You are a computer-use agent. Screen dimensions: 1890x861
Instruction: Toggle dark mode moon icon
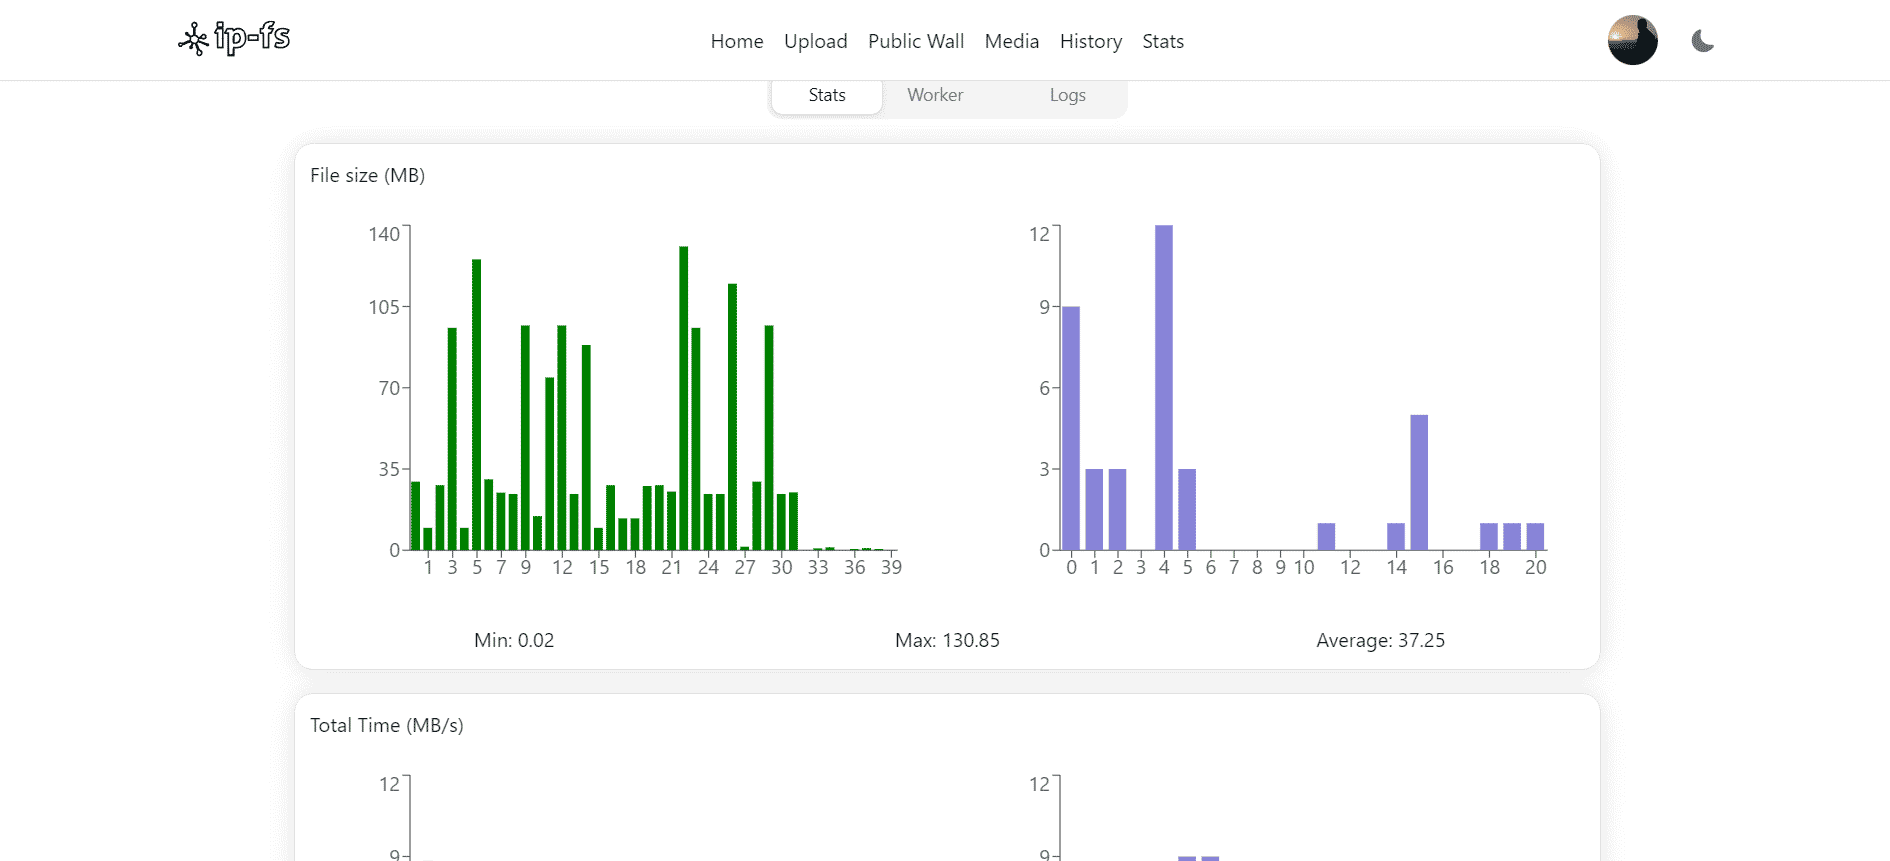point(1702,41)
